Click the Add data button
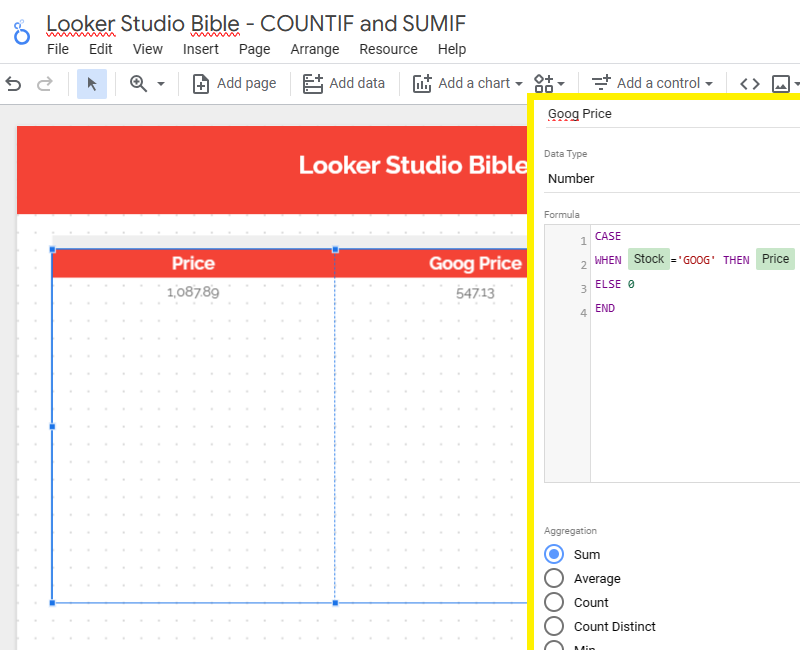Screen dimensions: 800x650 344,84
